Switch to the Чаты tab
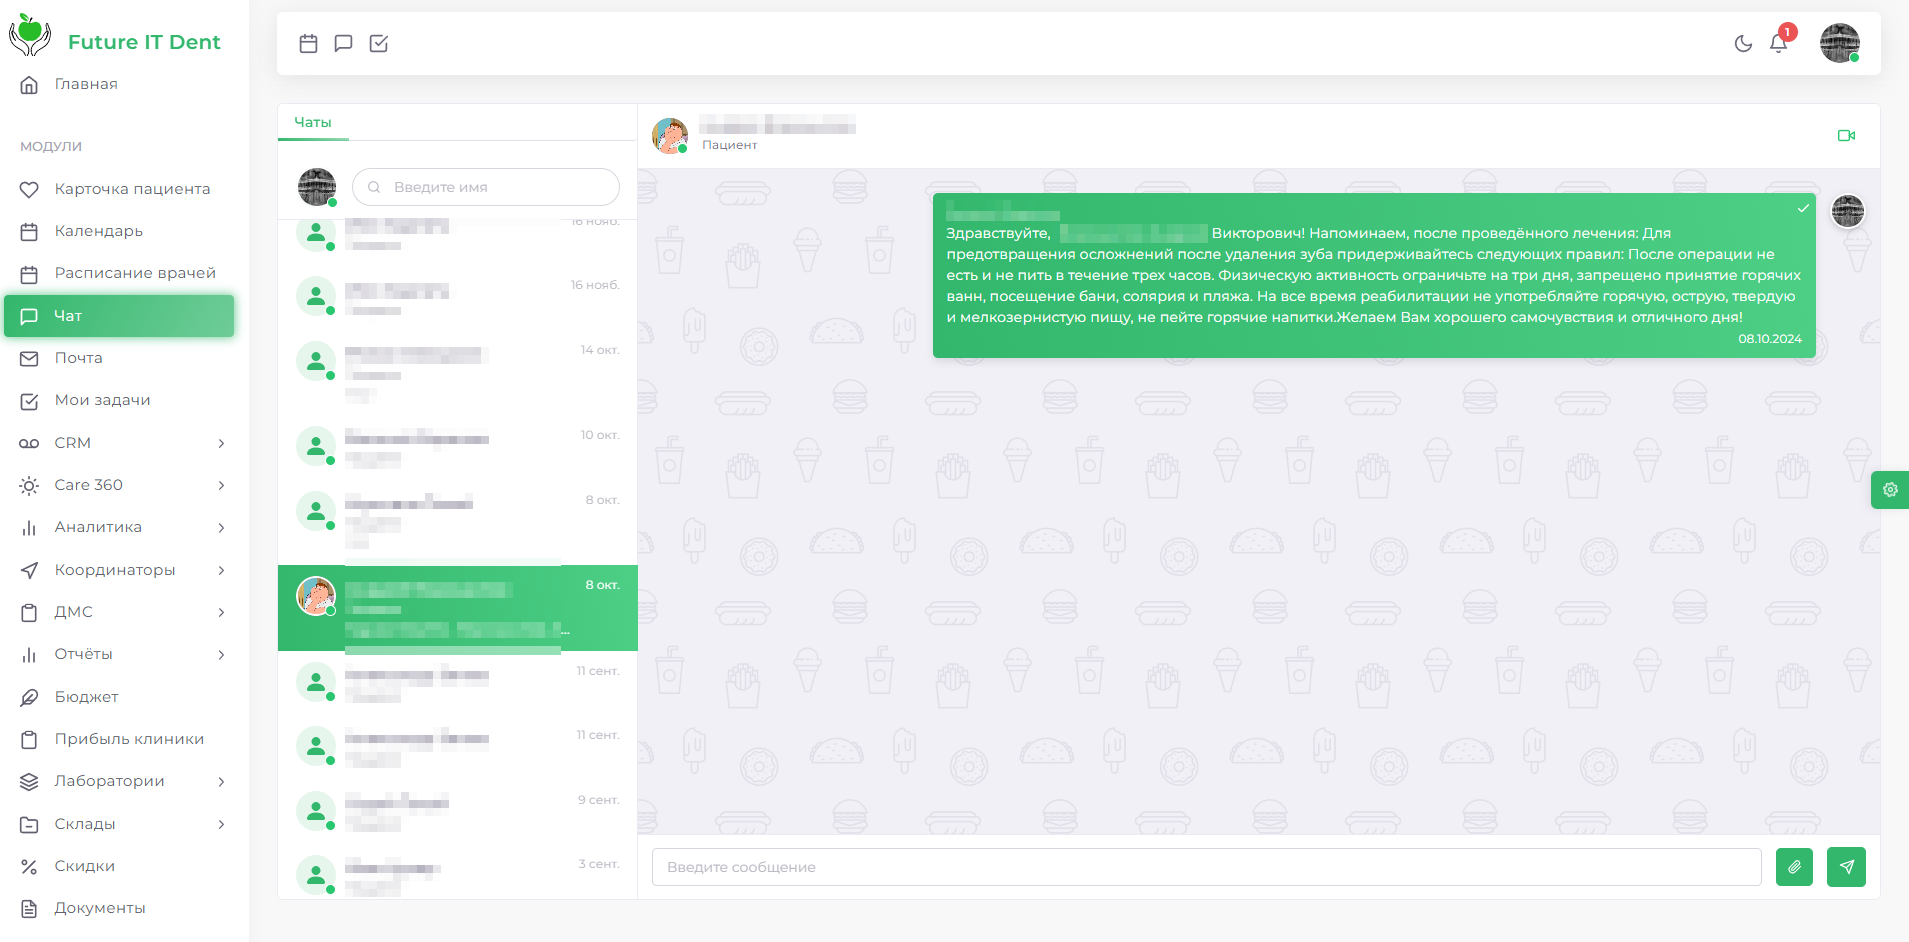 pyautogui.click(x=313, y=122)
